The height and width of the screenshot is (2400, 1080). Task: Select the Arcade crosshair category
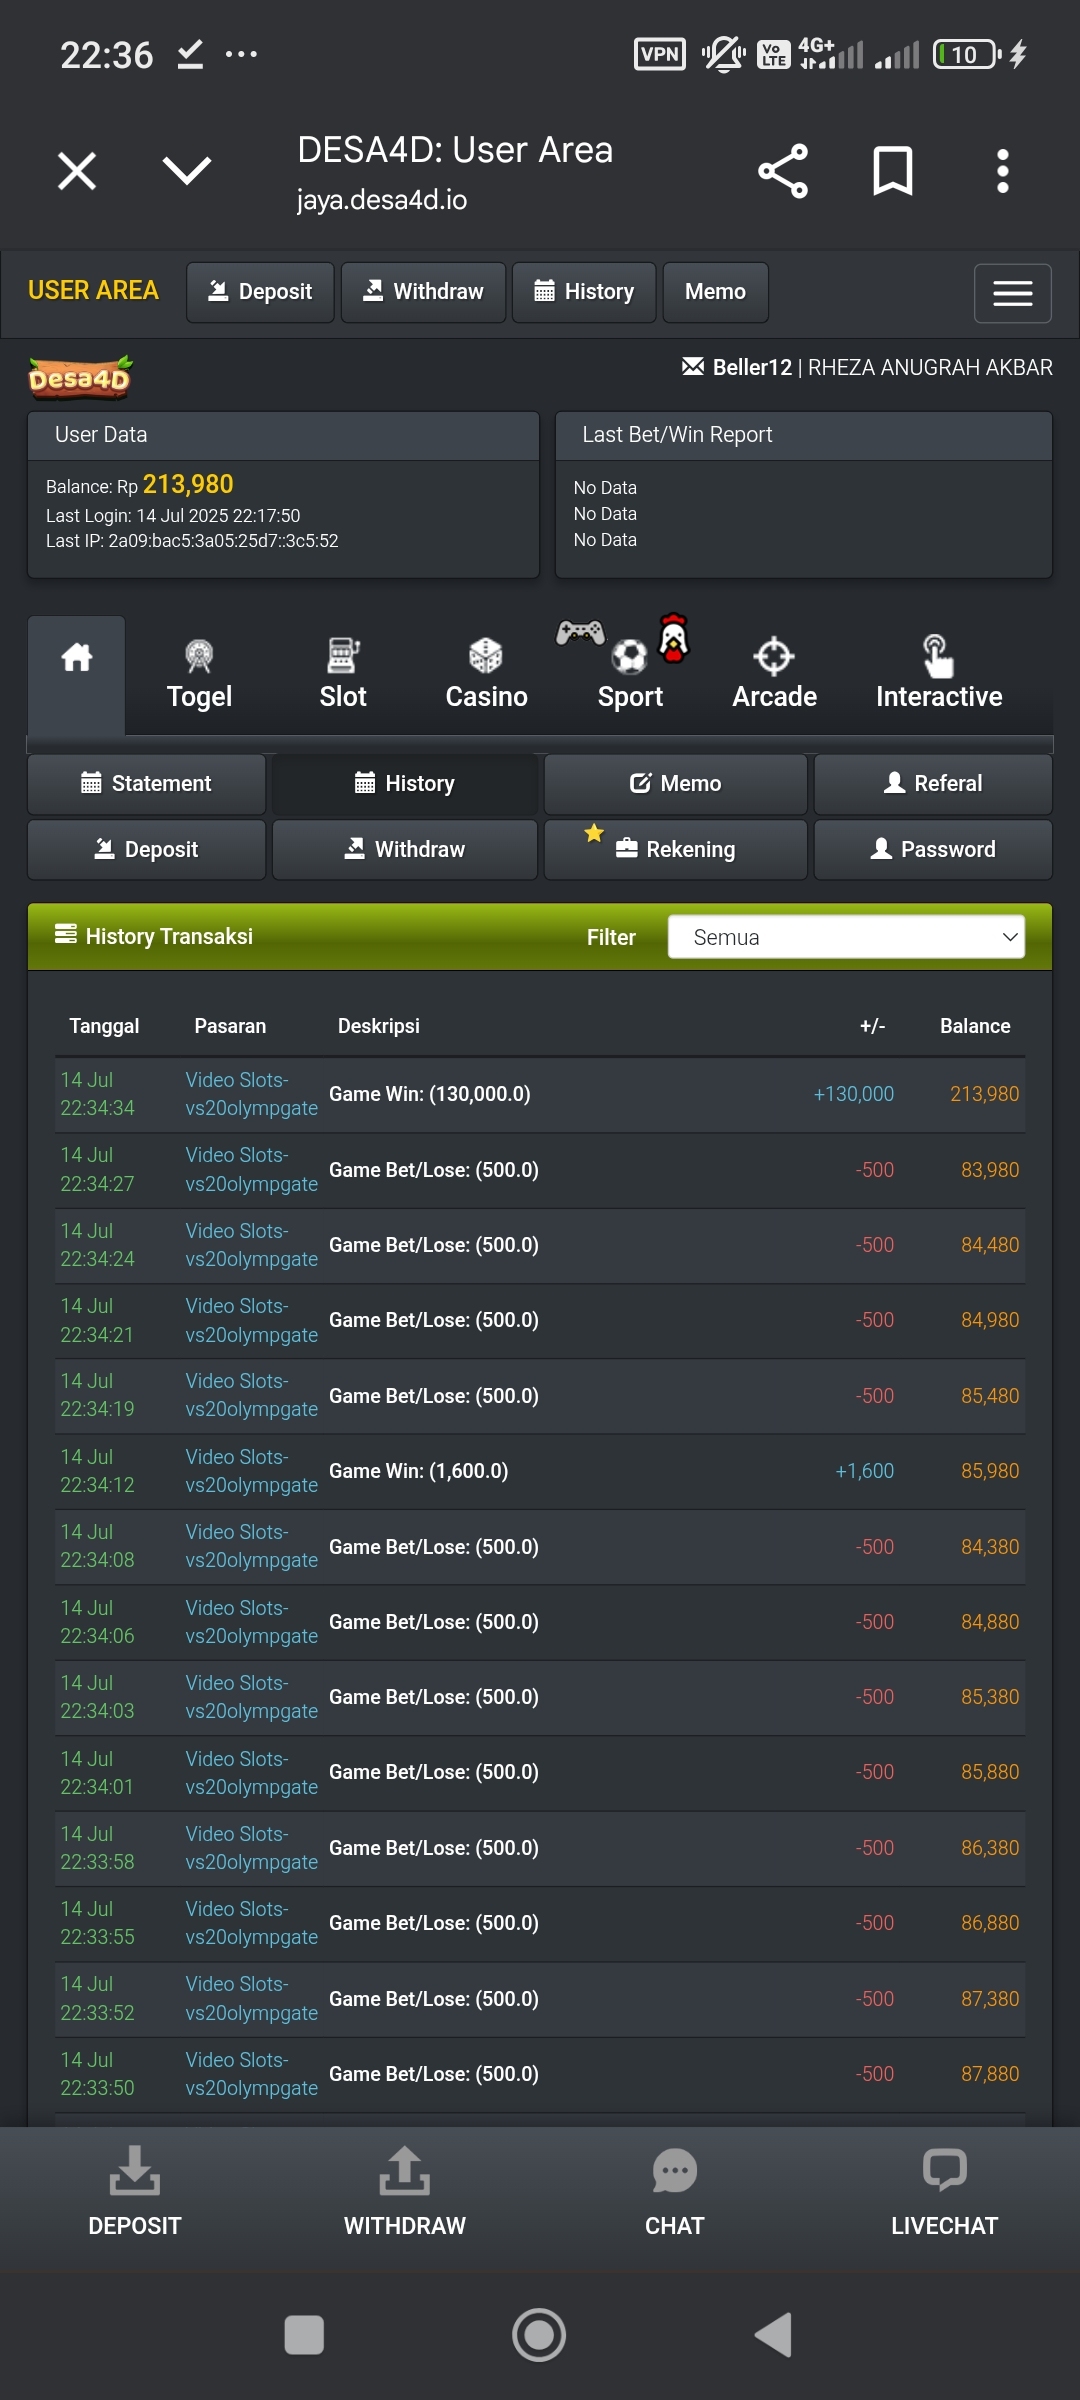pyautogui.click(x=774, y=675)
